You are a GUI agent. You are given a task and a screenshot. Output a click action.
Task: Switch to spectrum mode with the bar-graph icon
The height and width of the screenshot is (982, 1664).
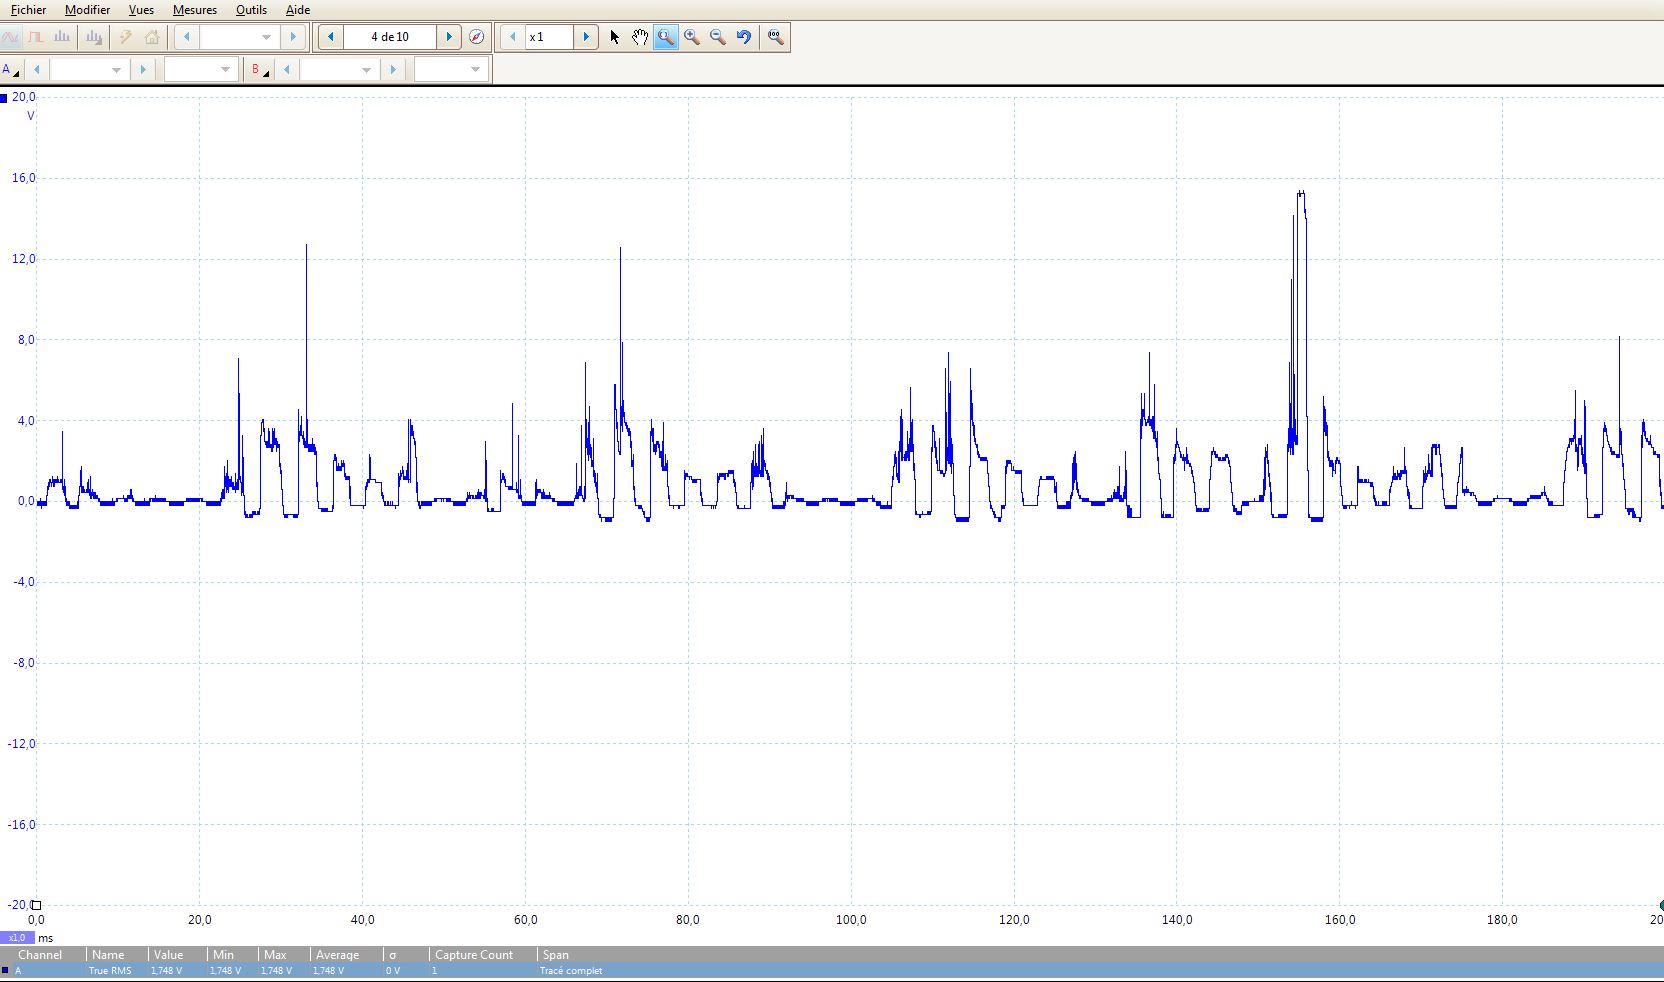(x=62, y=37)
